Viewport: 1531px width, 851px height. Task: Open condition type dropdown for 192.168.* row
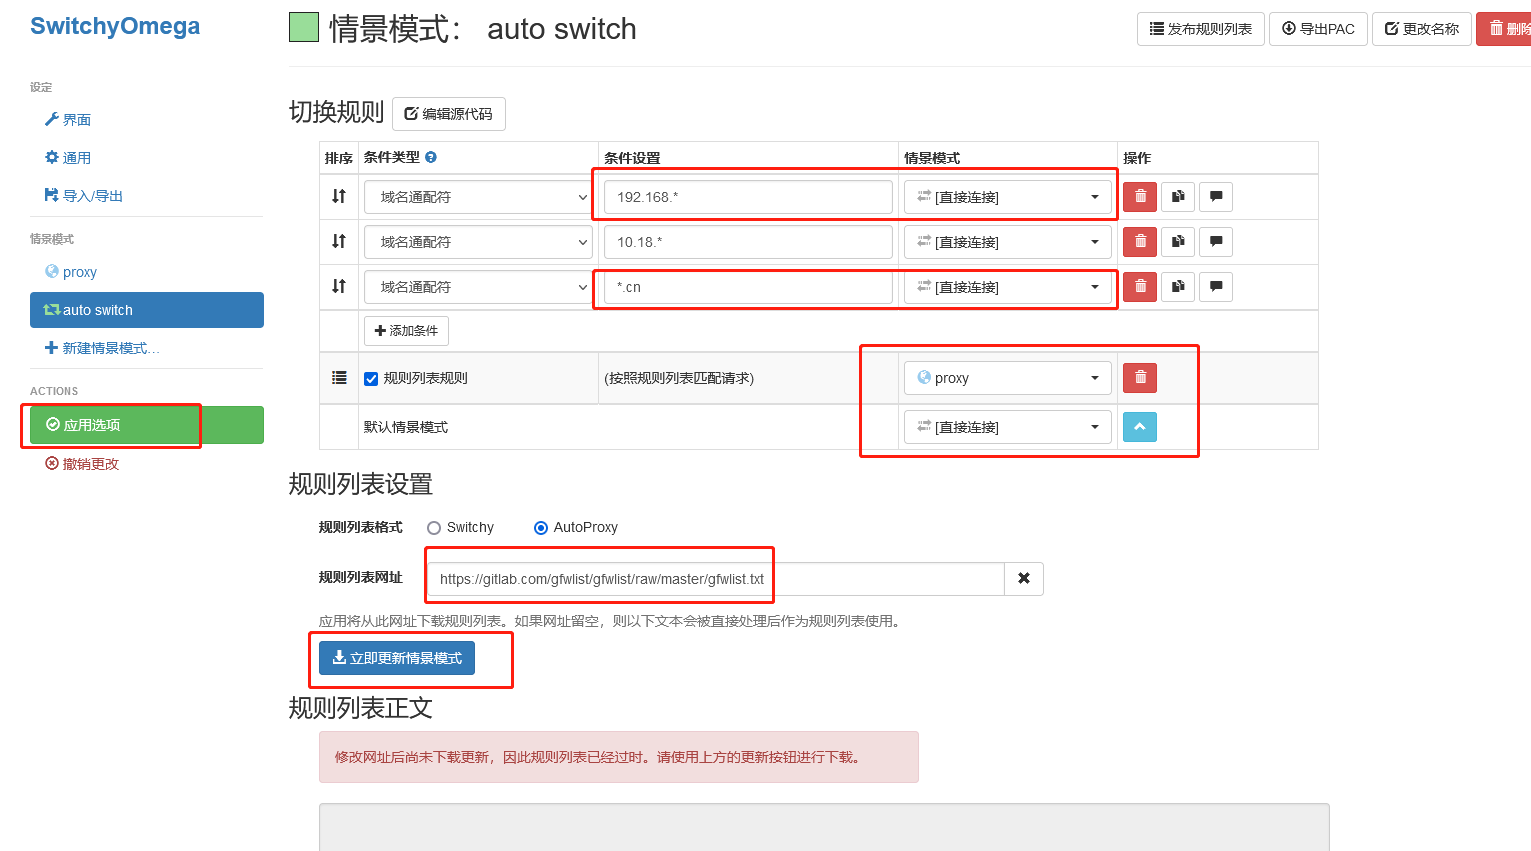(x=478, y=197)
